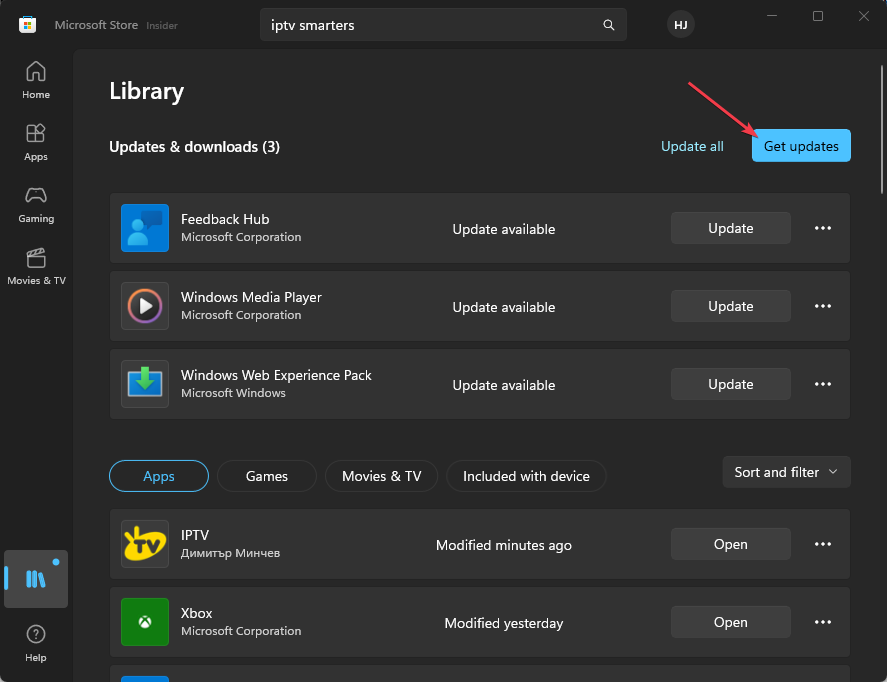Screen dimensions: 887x682
Task: Open more options for Windows Web Experience Pack
Action: (x=823, y=384)
